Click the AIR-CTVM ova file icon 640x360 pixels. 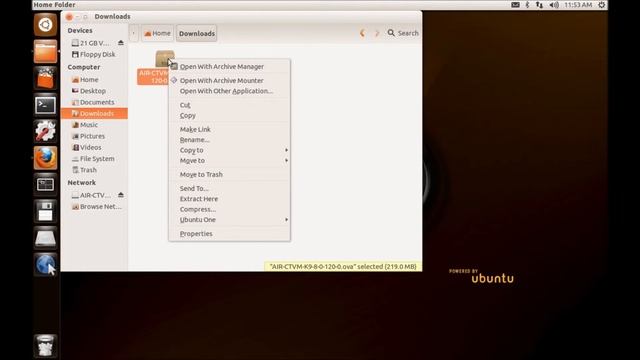coord(164,59)
